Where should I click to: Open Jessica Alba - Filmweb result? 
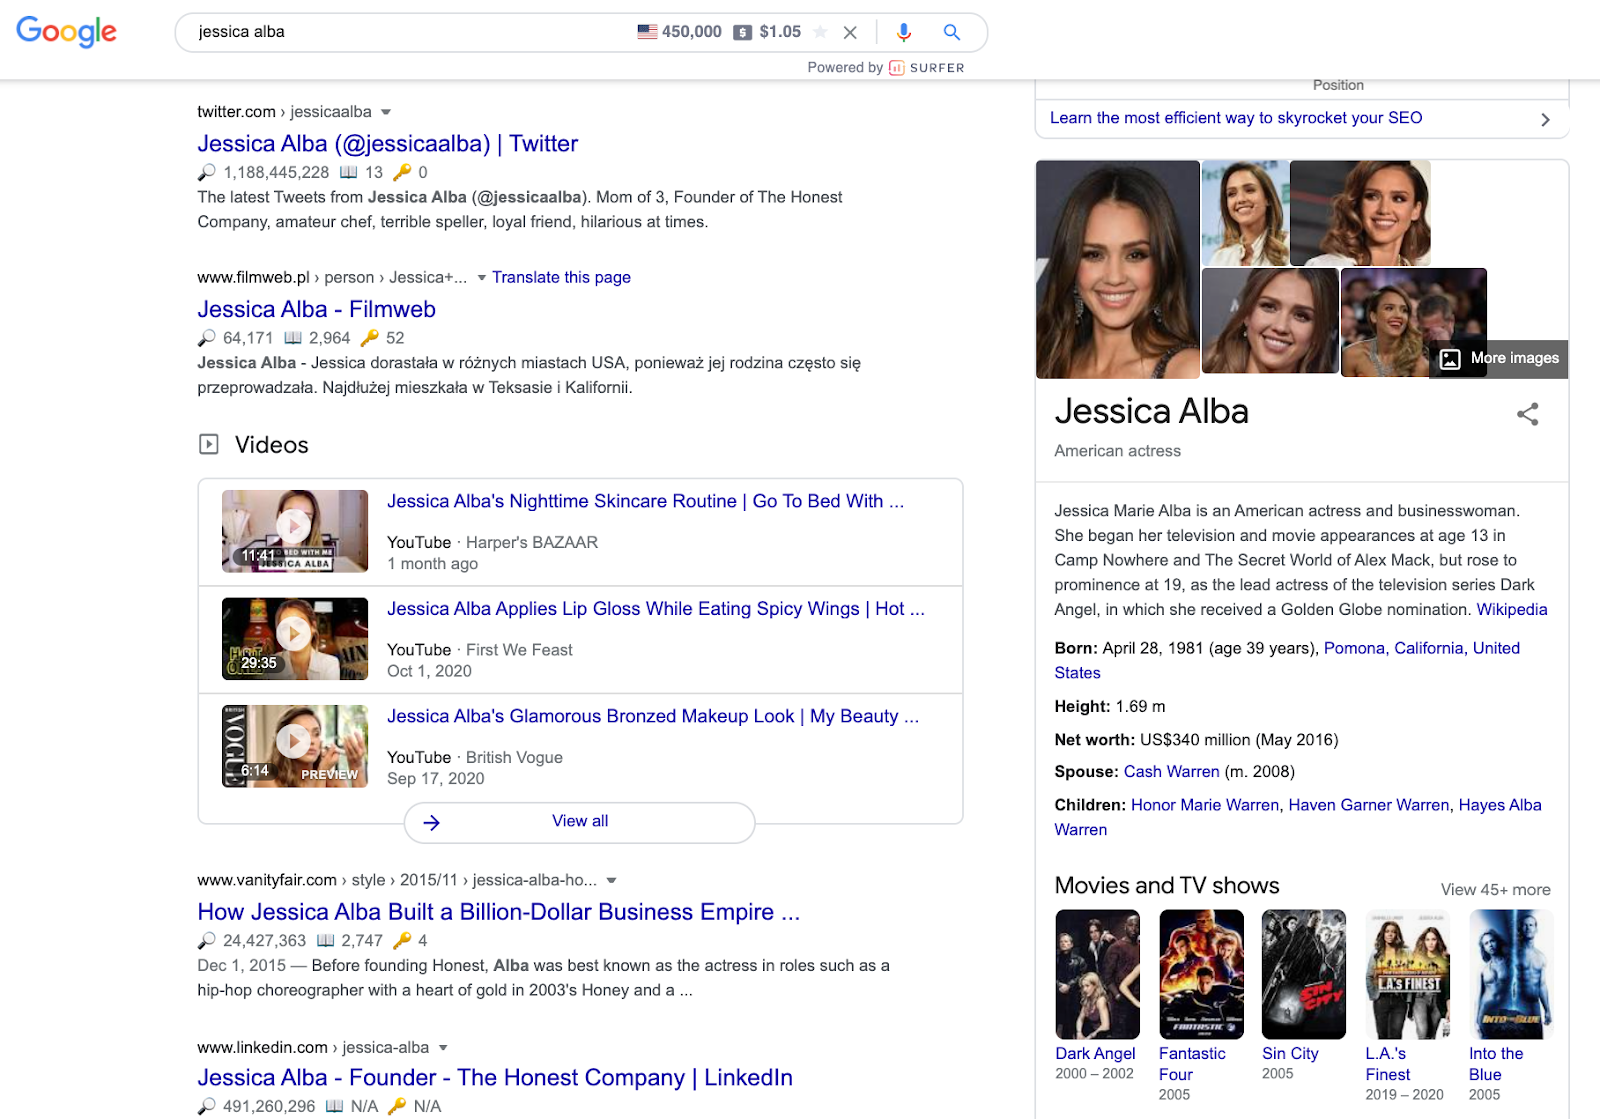316,309
